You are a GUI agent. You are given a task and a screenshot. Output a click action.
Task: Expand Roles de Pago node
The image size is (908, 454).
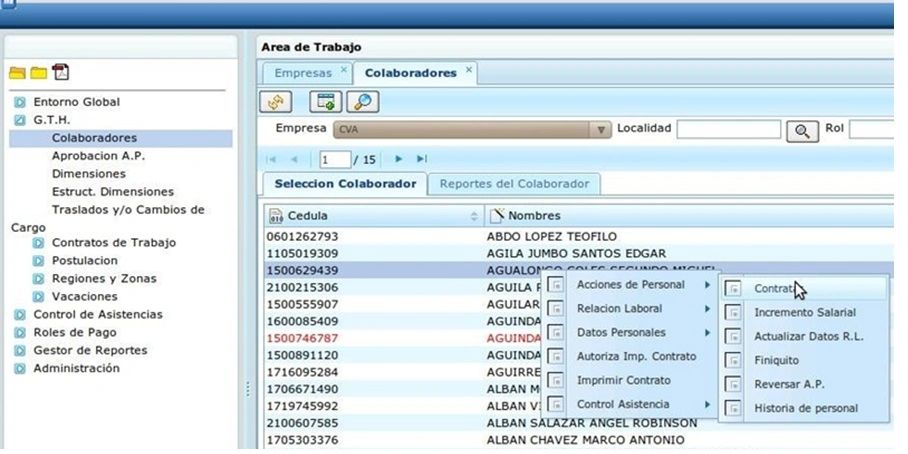[20, 333]
